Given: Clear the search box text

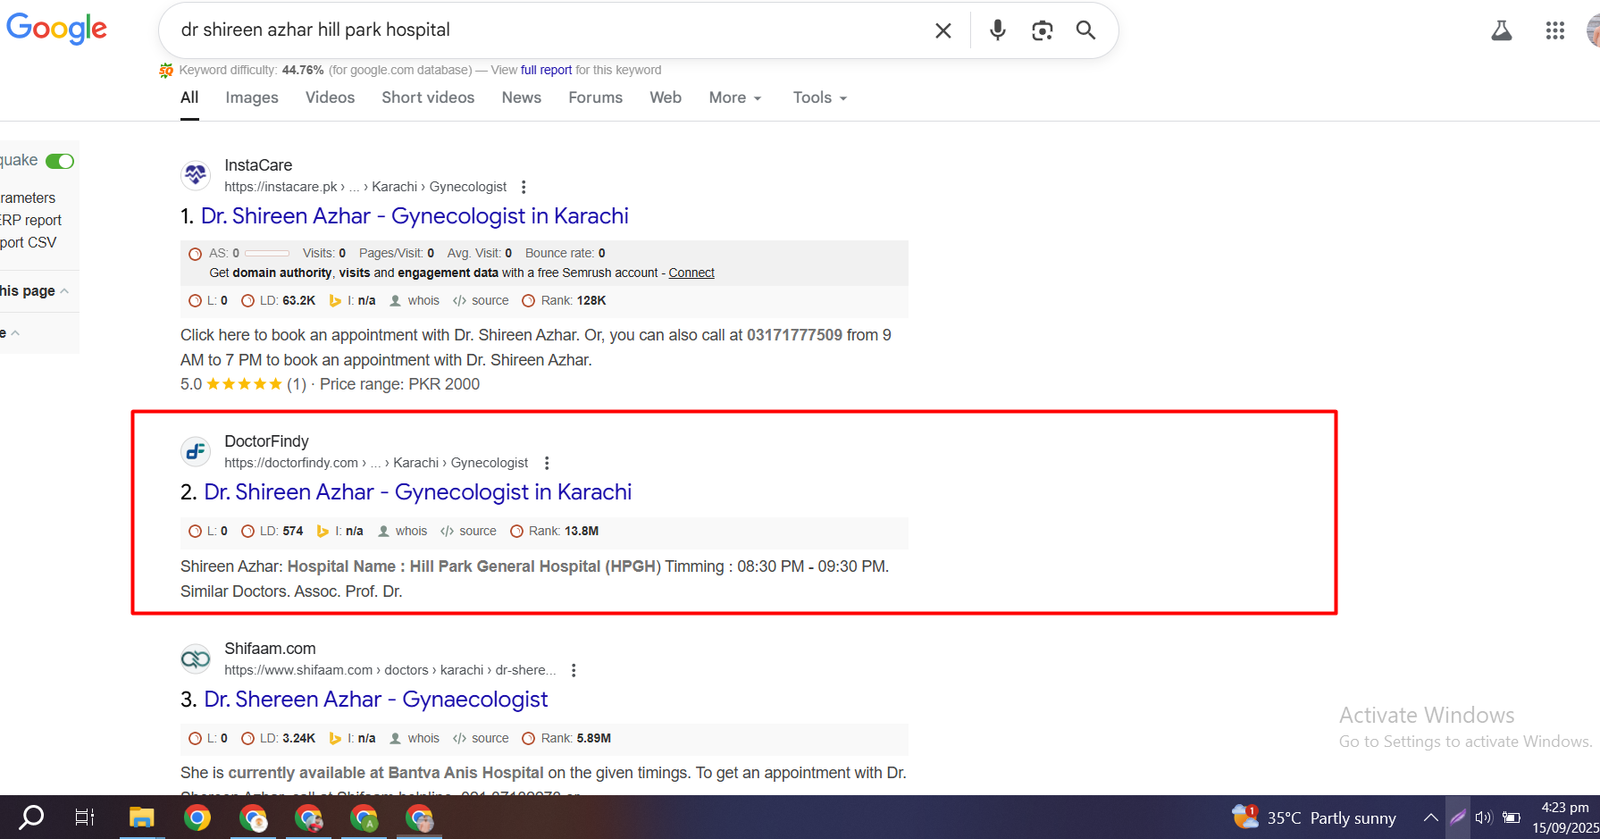Looking at the screenshot, I should coord(942,31).
